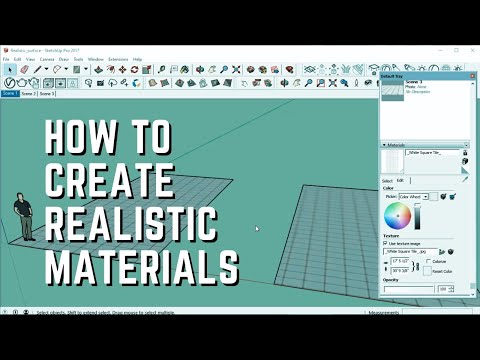The width and height of the screenshot is (480, 360).
Task: Open the Edit menu
Action: coord(17,59)
